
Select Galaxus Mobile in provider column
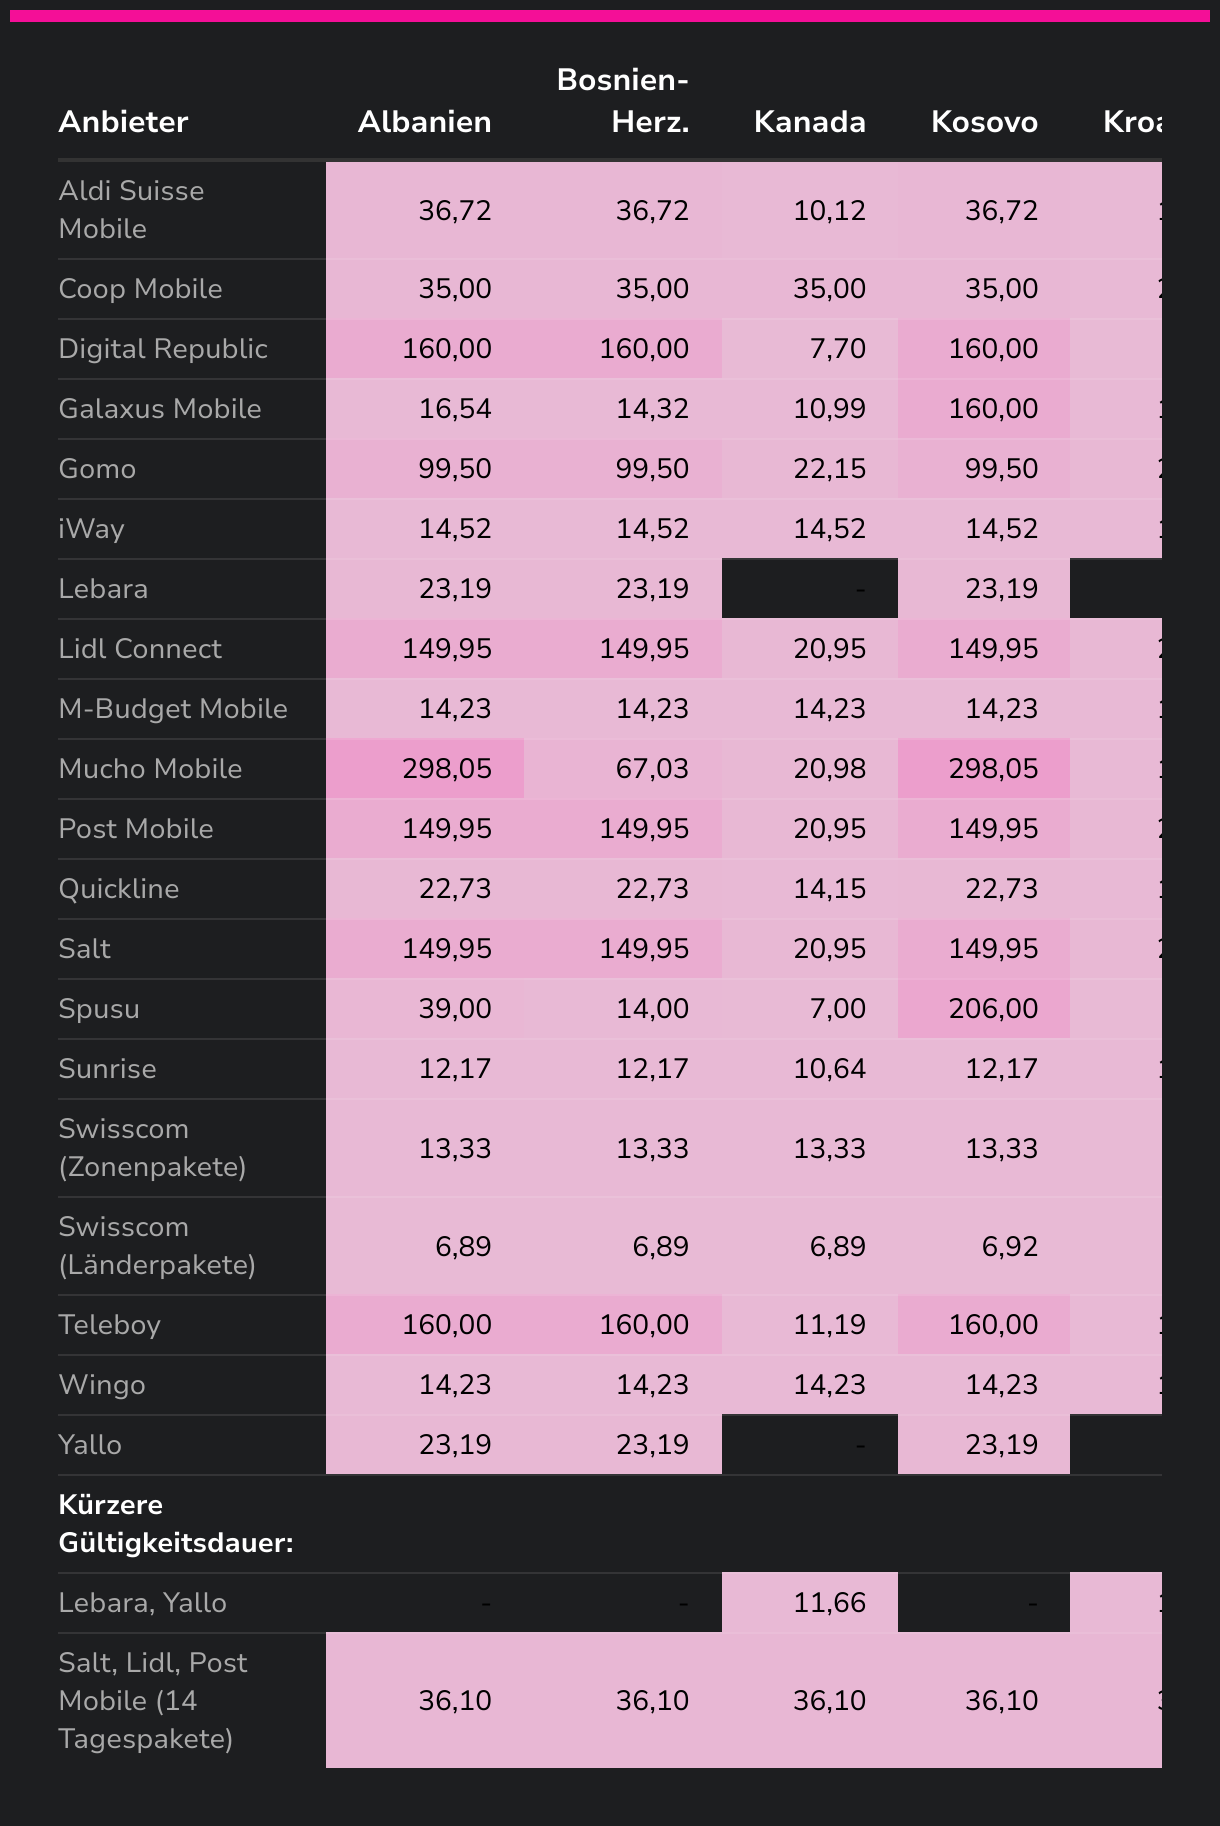click(160, 409)
